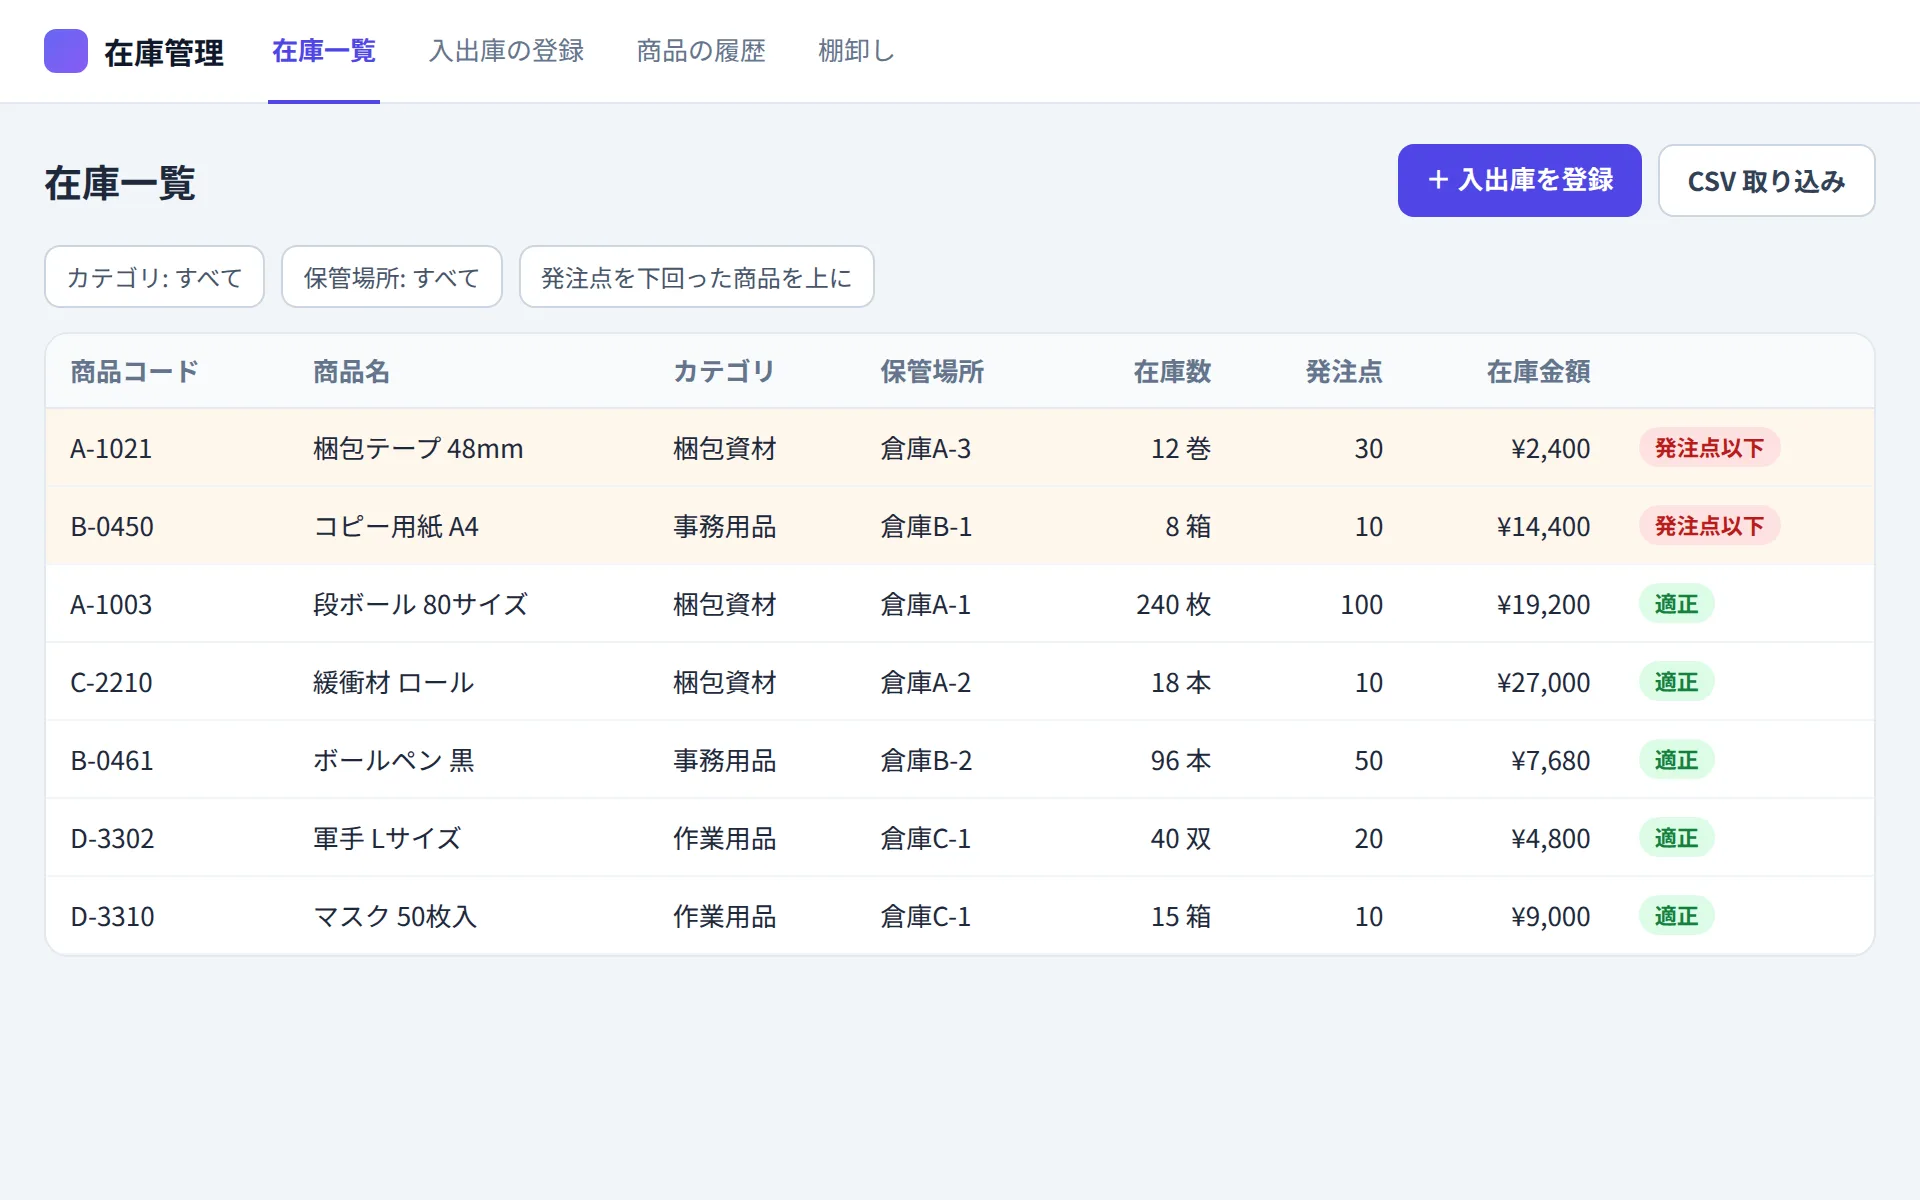Sort by the 在庫数 column header
The image size is (1920, 1200).
point(1172,372)
